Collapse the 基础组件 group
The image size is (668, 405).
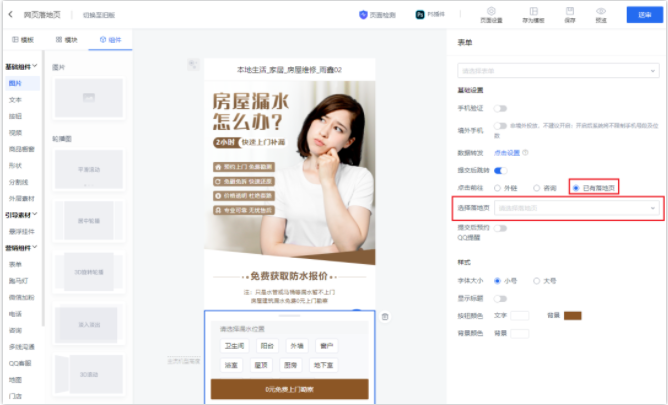(x=21, y=66)
